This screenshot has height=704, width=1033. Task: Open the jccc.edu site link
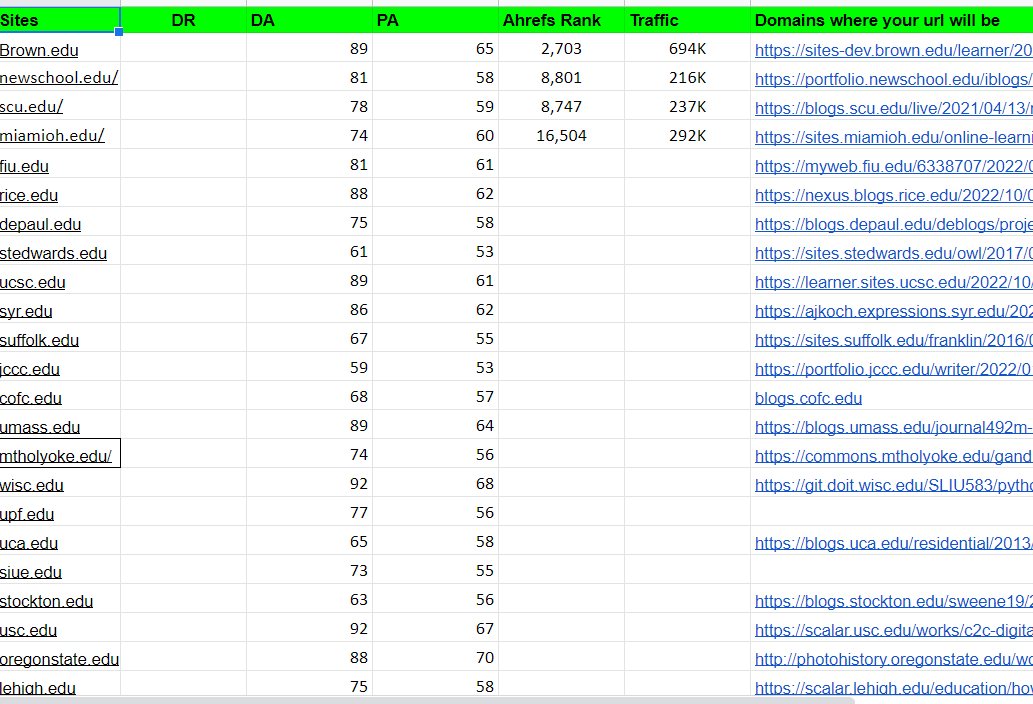(x=30, y=369)
